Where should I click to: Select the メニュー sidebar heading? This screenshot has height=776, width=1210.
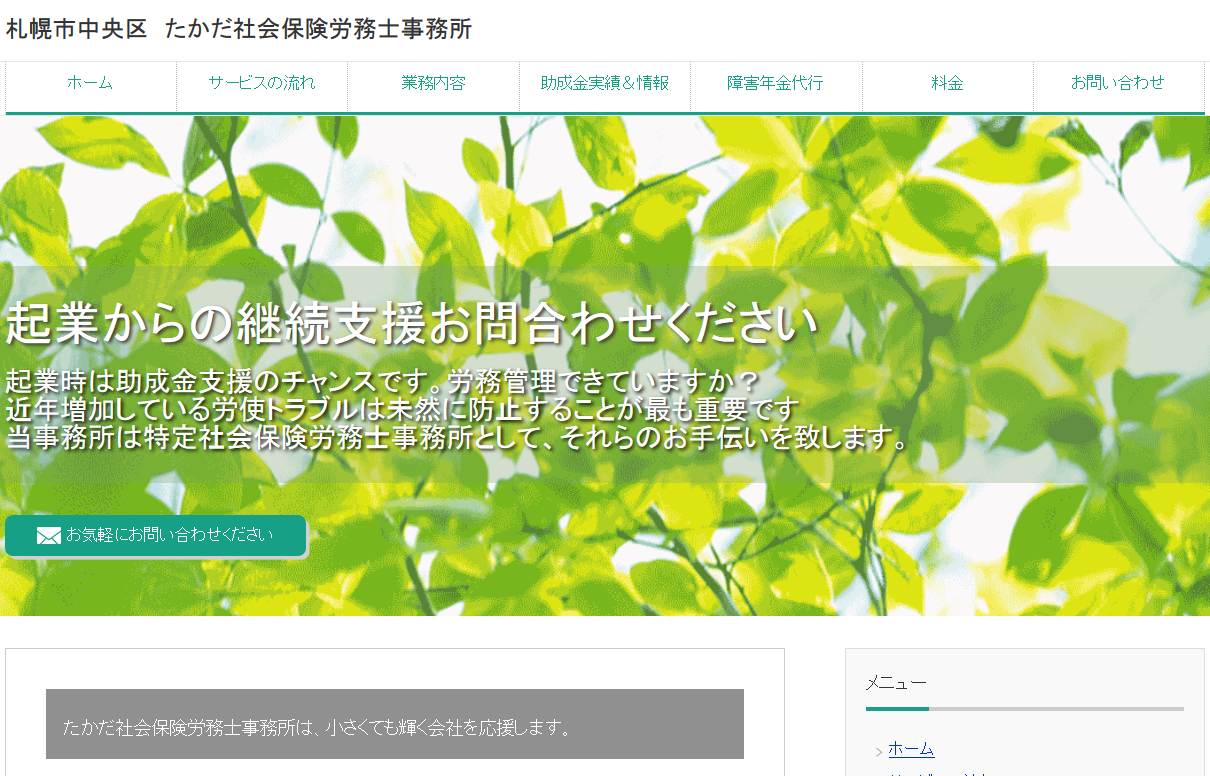(x=895, y=682)
